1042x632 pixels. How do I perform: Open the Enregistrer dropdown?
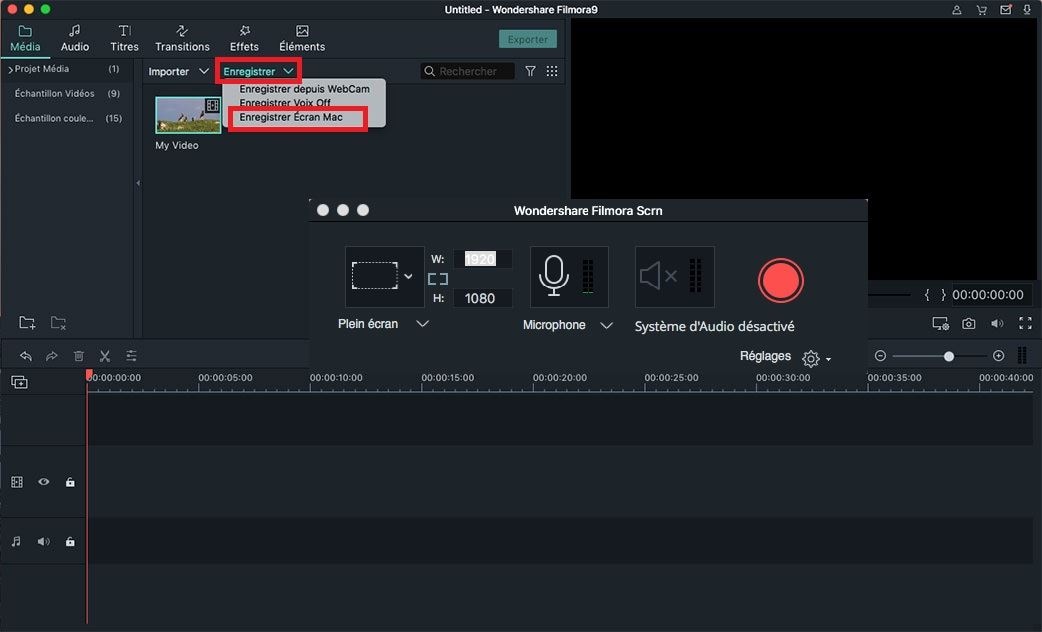click(259, 71)
